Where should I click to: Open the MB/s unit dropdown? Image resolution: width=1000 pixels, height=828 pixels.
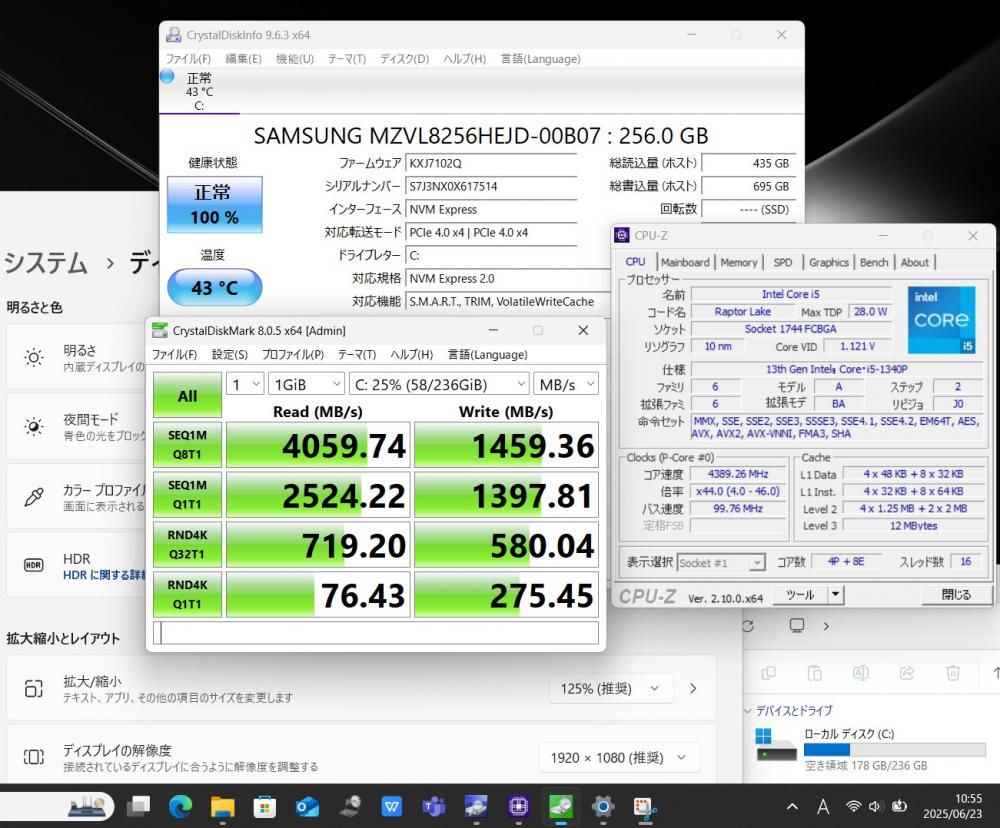(x=566, y=385)
